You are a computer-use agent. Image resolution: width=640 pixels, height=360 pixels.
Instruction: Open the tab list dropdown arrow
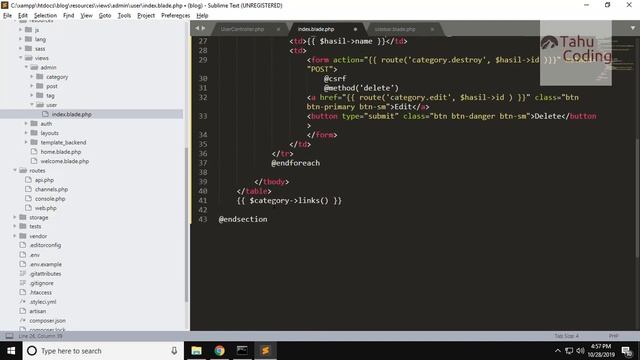point(633,28)
